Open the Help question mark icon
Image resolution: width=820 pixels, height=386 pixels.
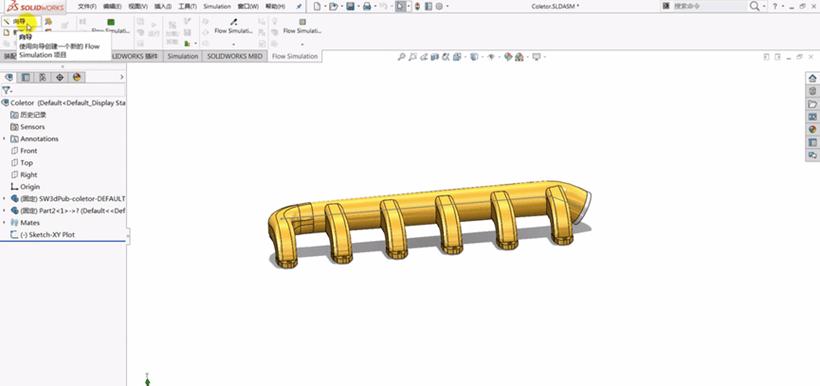pos(775,6)
